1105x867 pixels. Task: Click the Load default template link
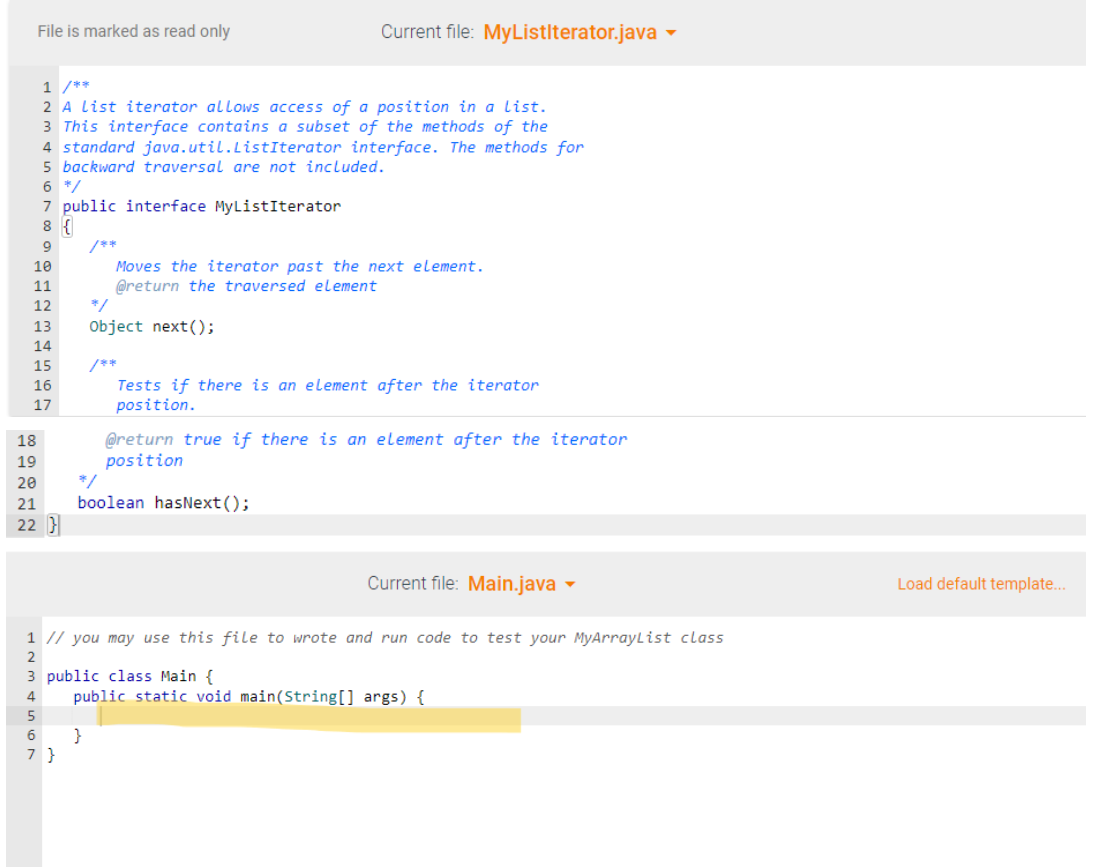980,584
